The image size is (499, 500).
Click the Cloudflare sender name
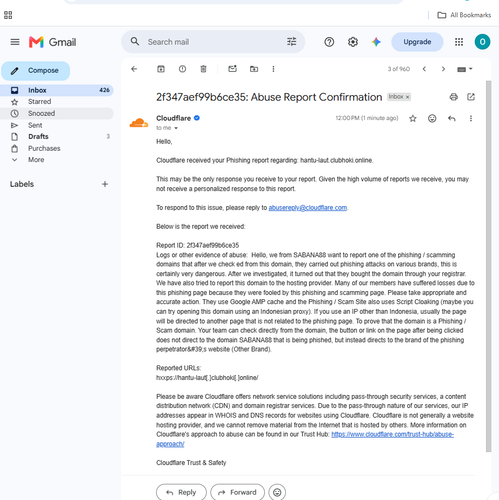[x=173, y=118]
